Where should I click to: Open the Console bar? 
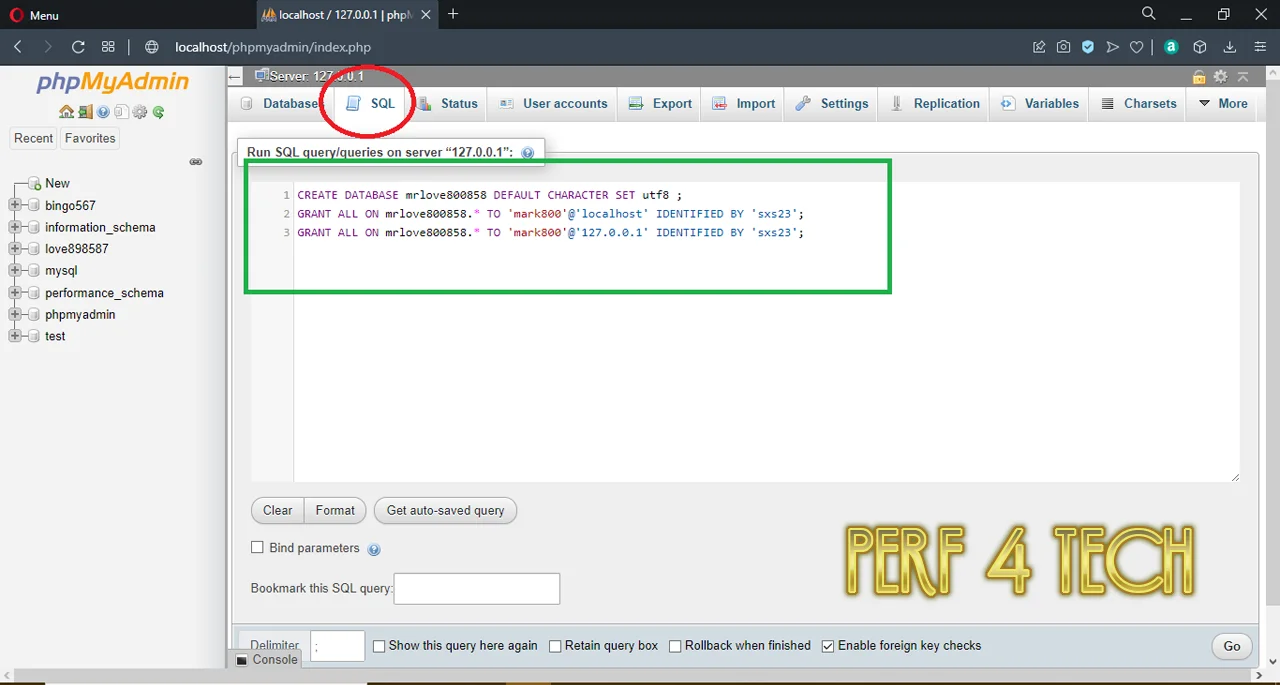[x=267, y=660]
